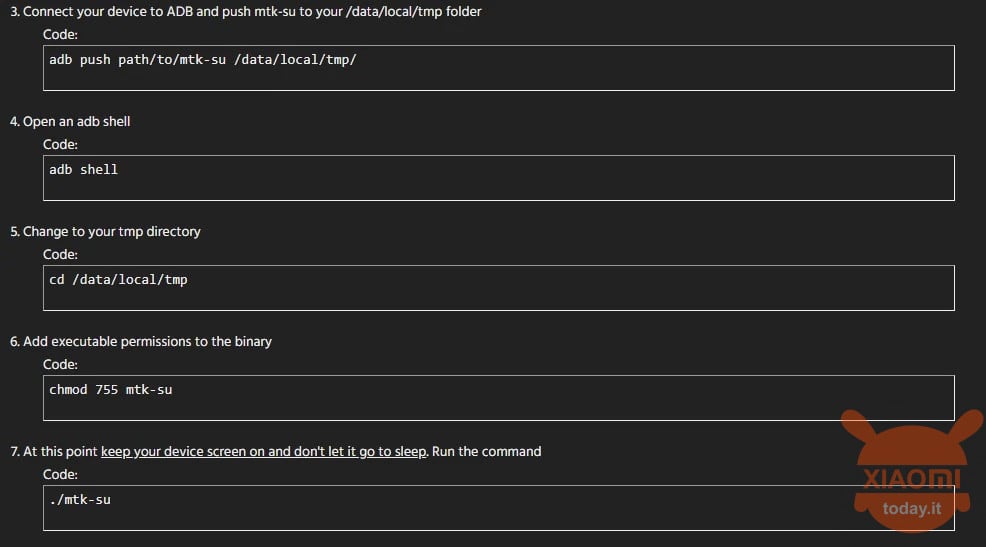Click the 'Code:' label above ./mtk-su
The image size is (986, 547).
(x=60, y=475)
